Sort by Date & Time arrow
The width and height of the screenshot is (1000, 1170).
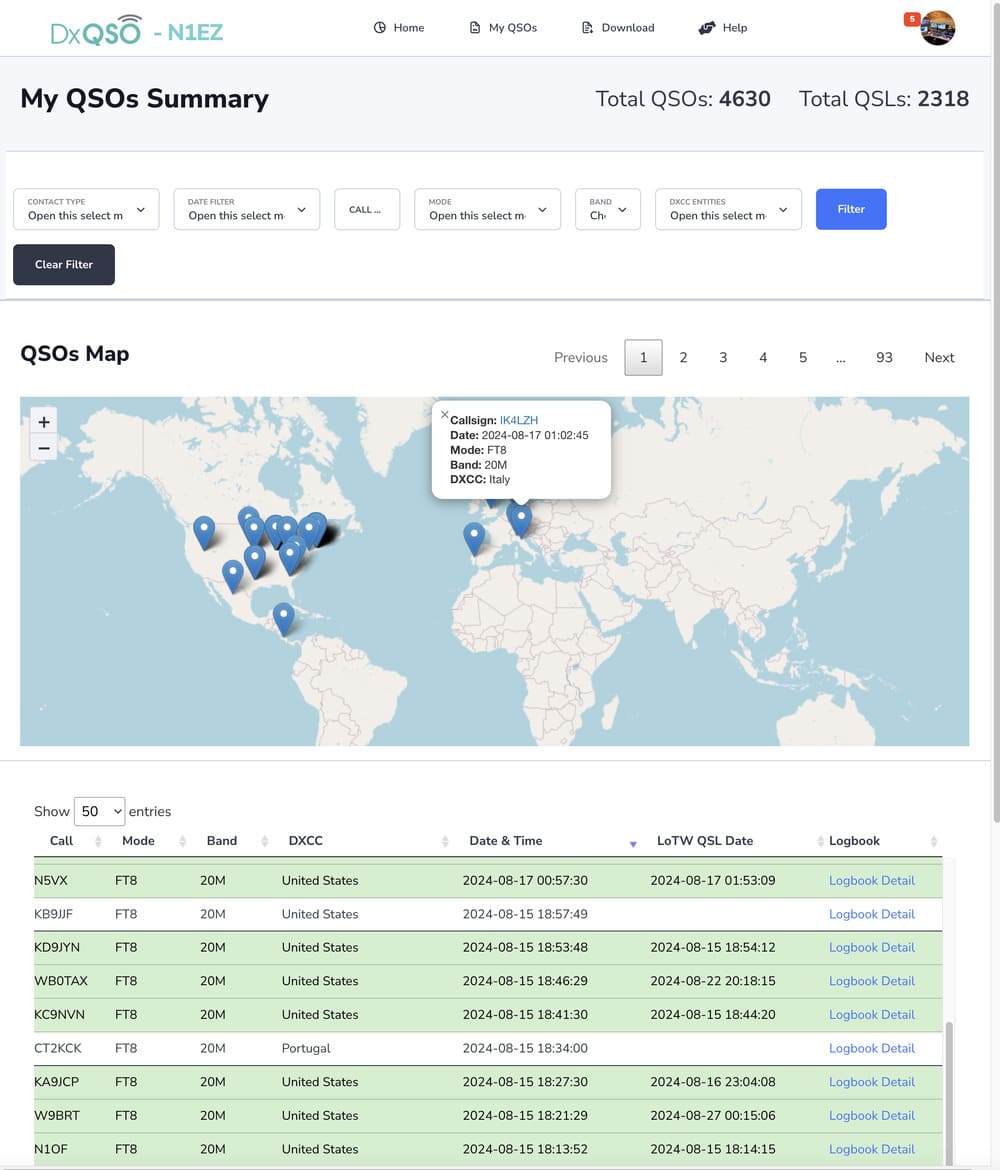click(x=633, y=843)
